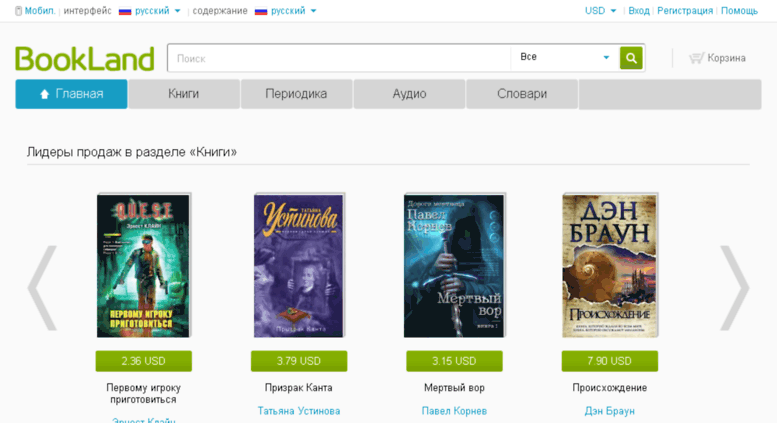Click the green search magnifier button
The height and width of the screenshot is (423, 777).
tap(631, 58)
